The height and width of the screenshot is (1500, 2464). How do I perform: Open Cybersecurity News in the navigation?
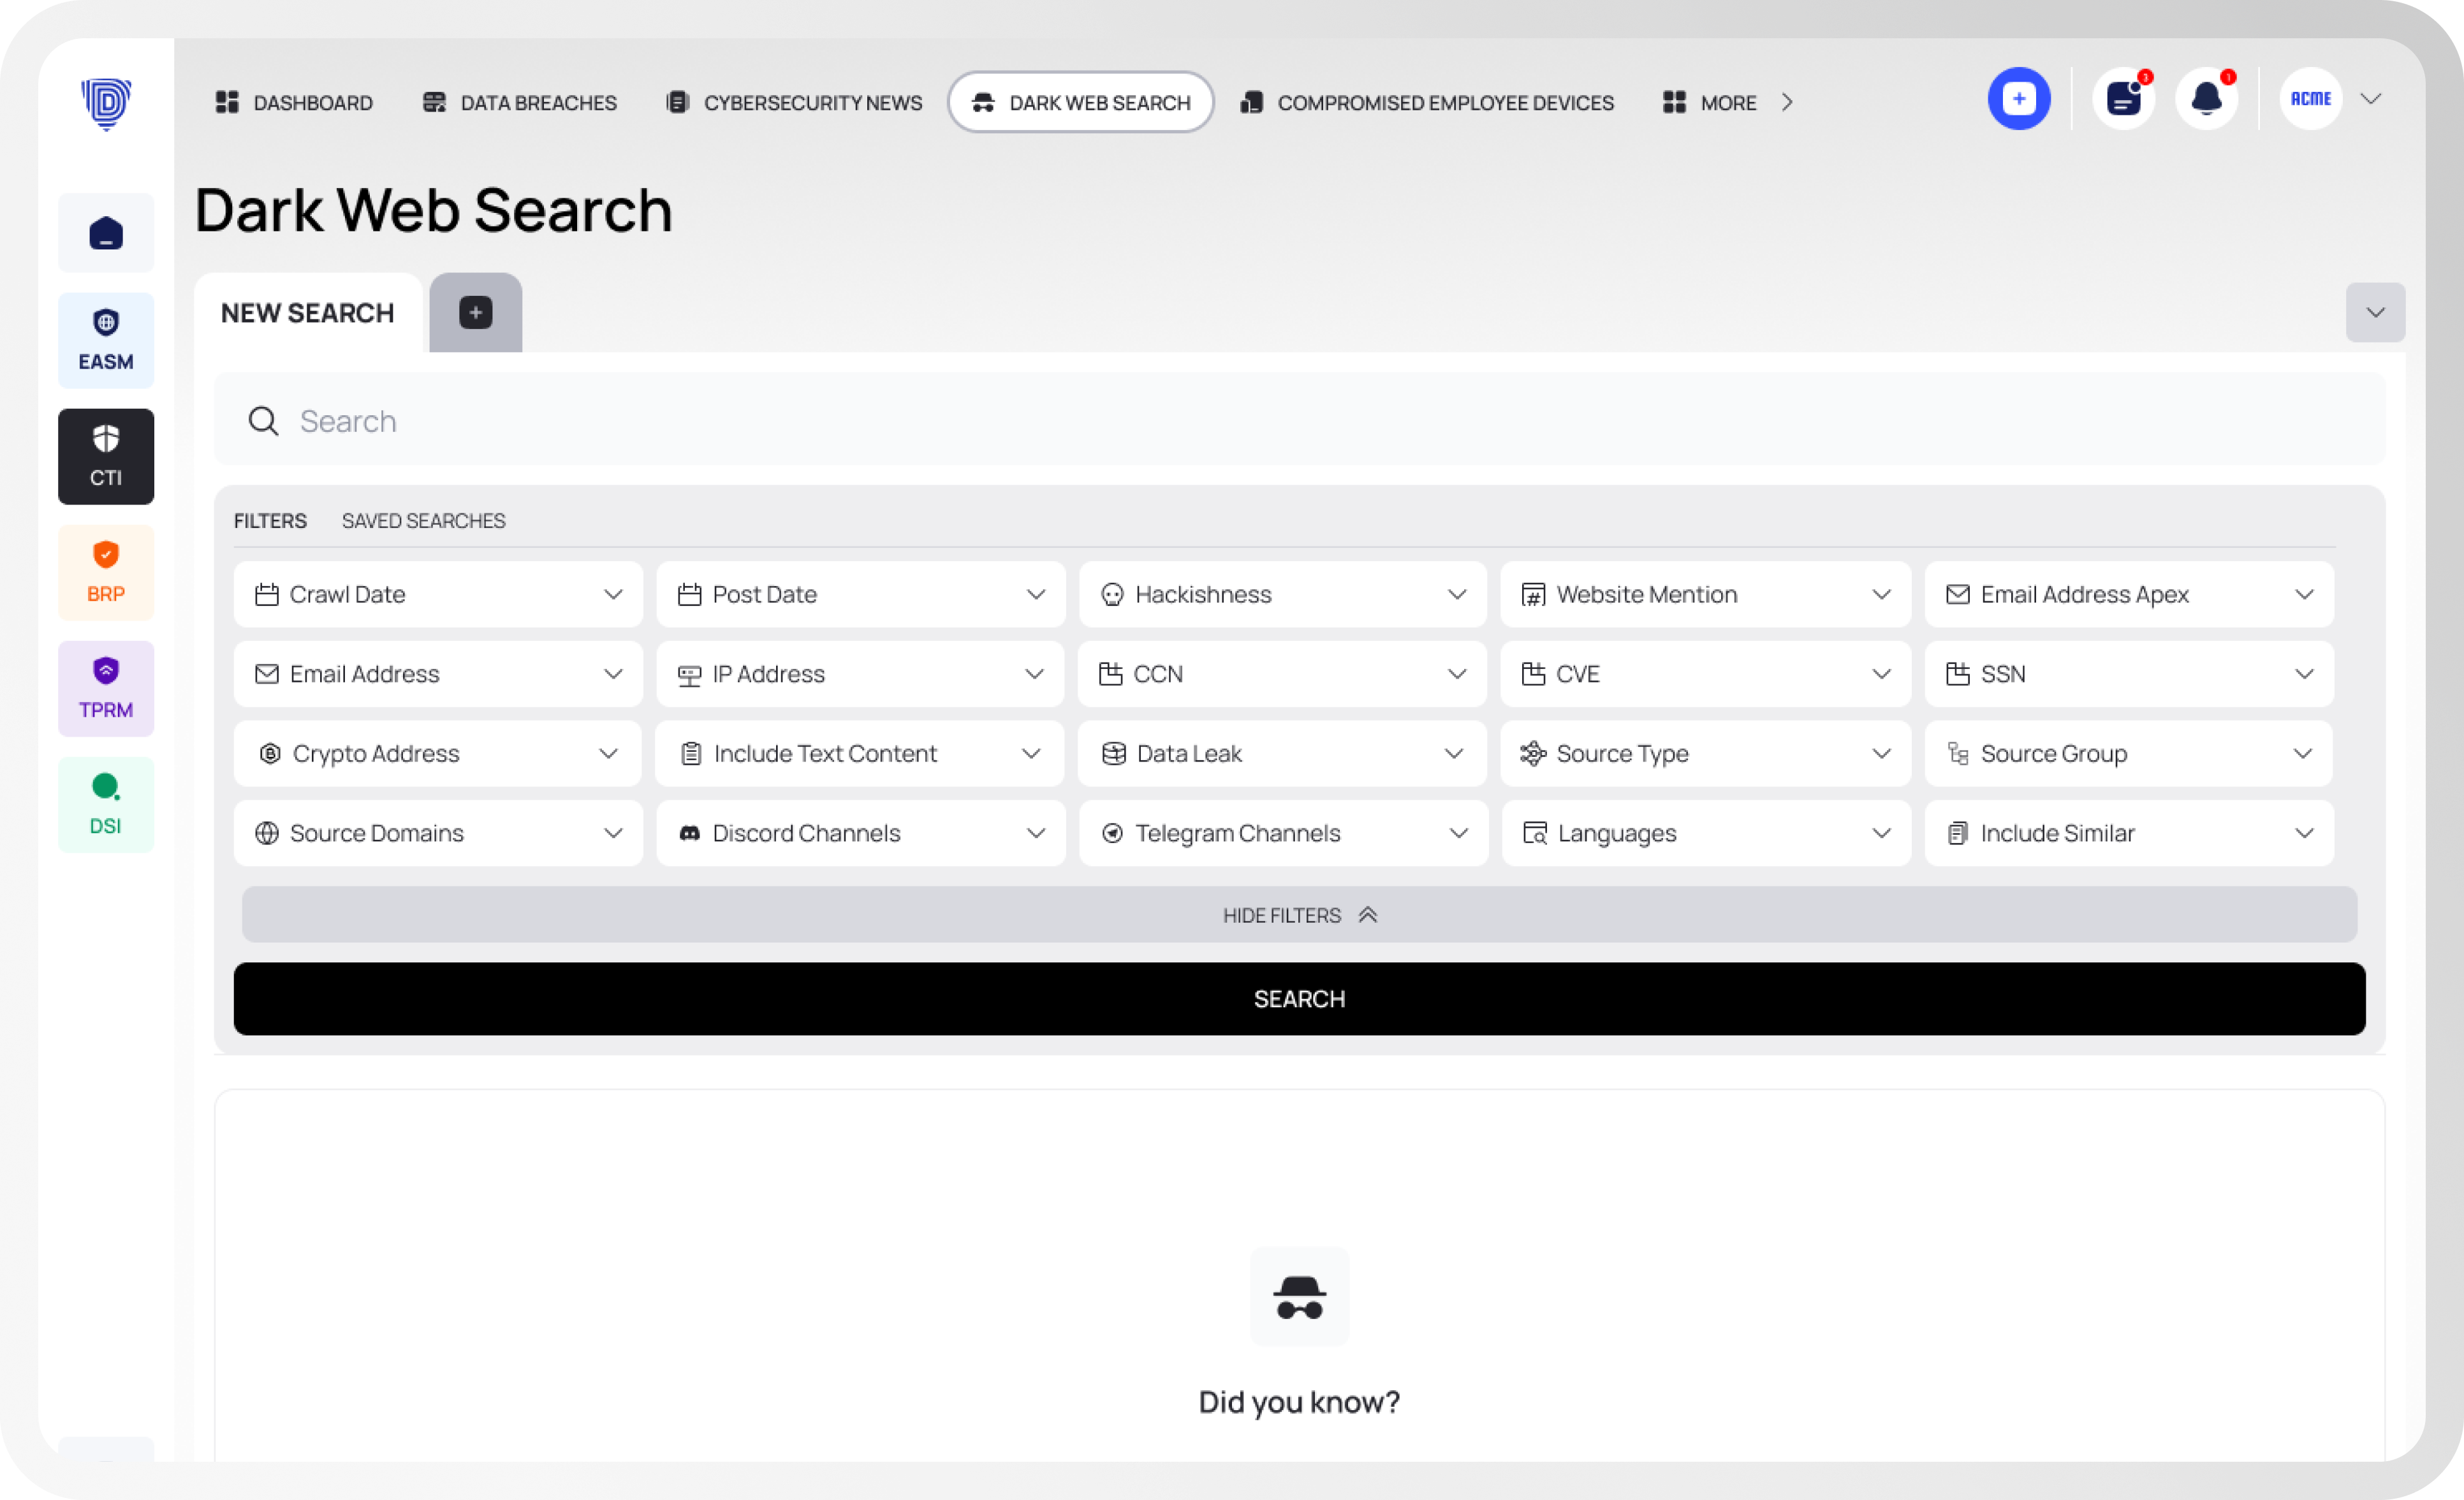coord(794,103)
